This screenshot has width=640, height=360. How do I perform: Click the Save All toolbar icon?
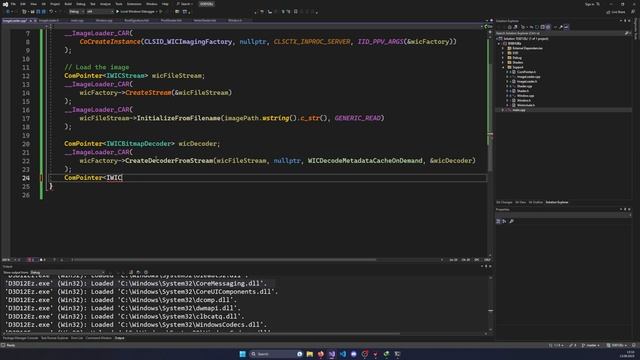[x=44, y=12]
